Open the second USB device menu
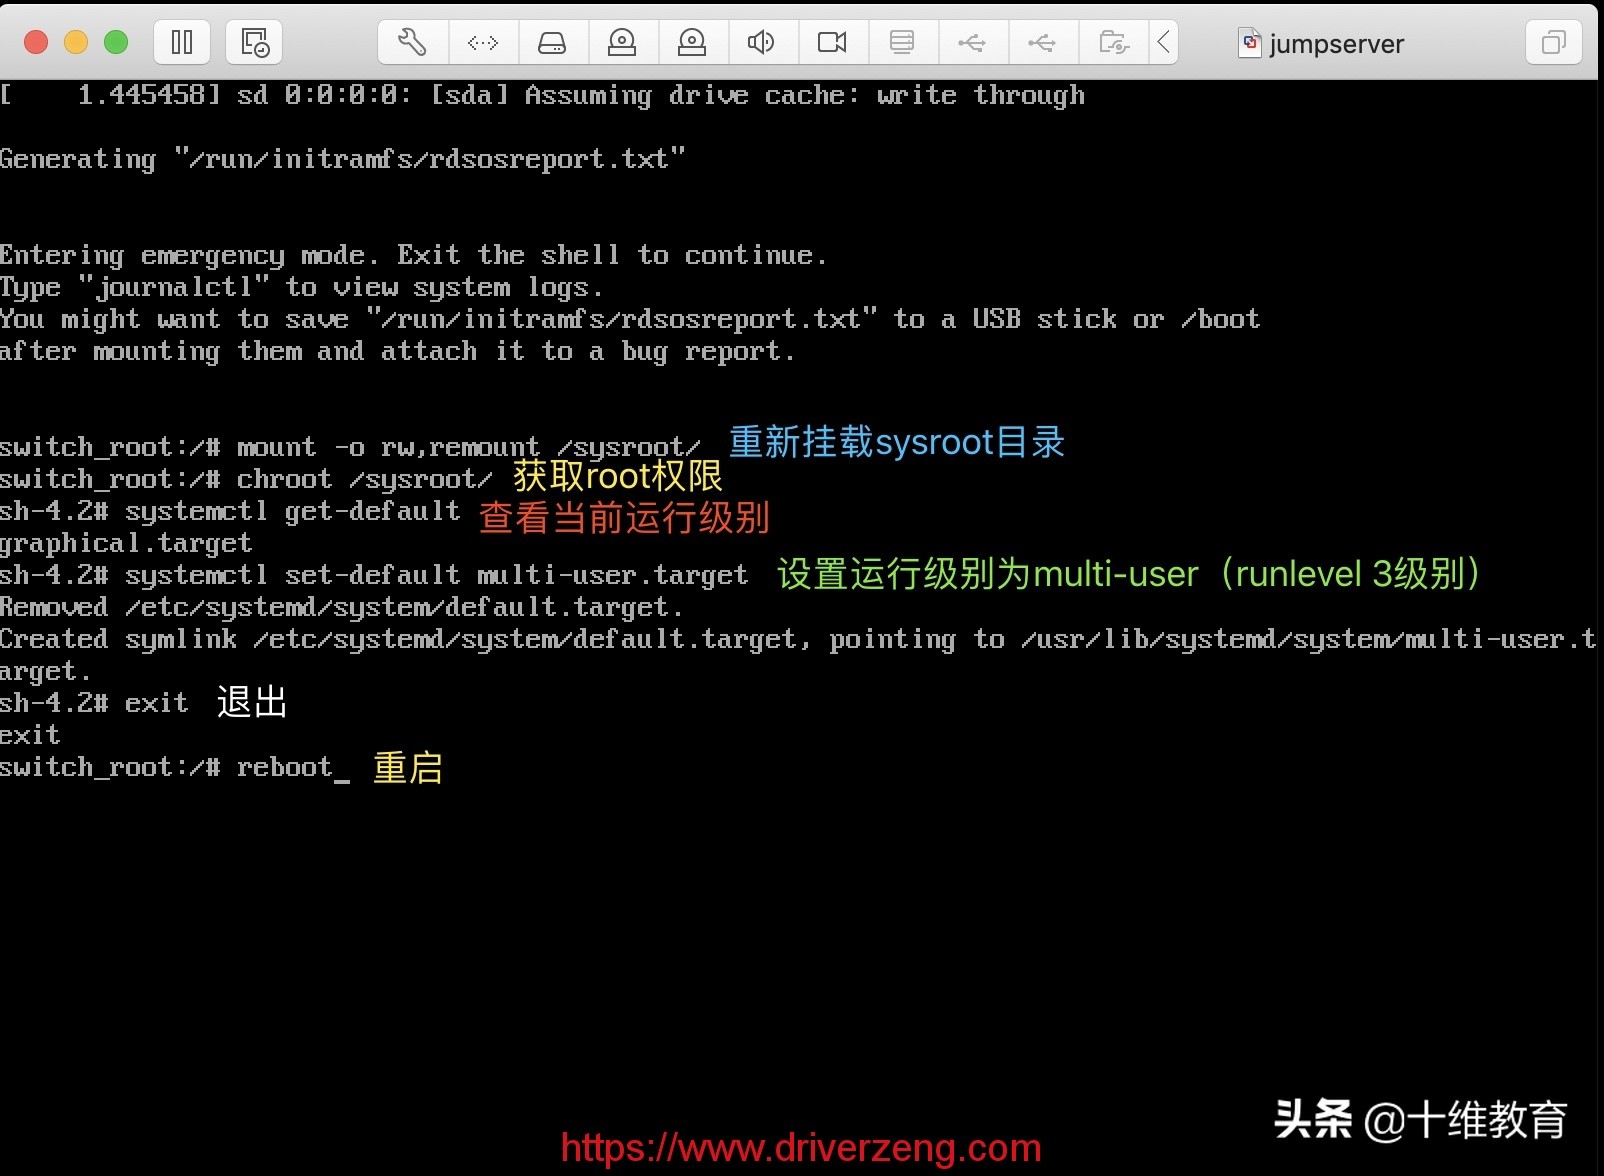 click(1043, 42)
